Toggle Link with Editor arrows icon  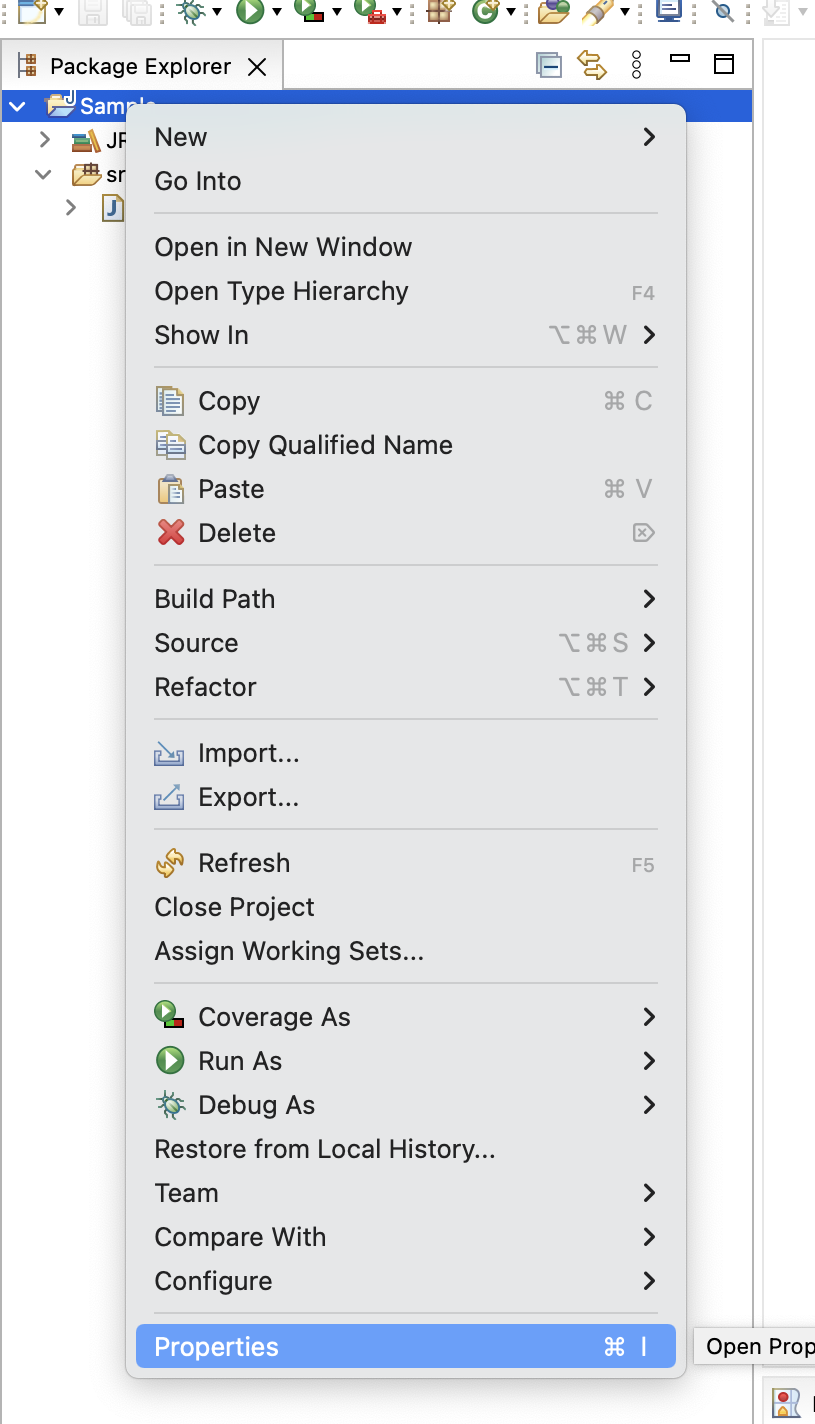(x=592, y=66)
